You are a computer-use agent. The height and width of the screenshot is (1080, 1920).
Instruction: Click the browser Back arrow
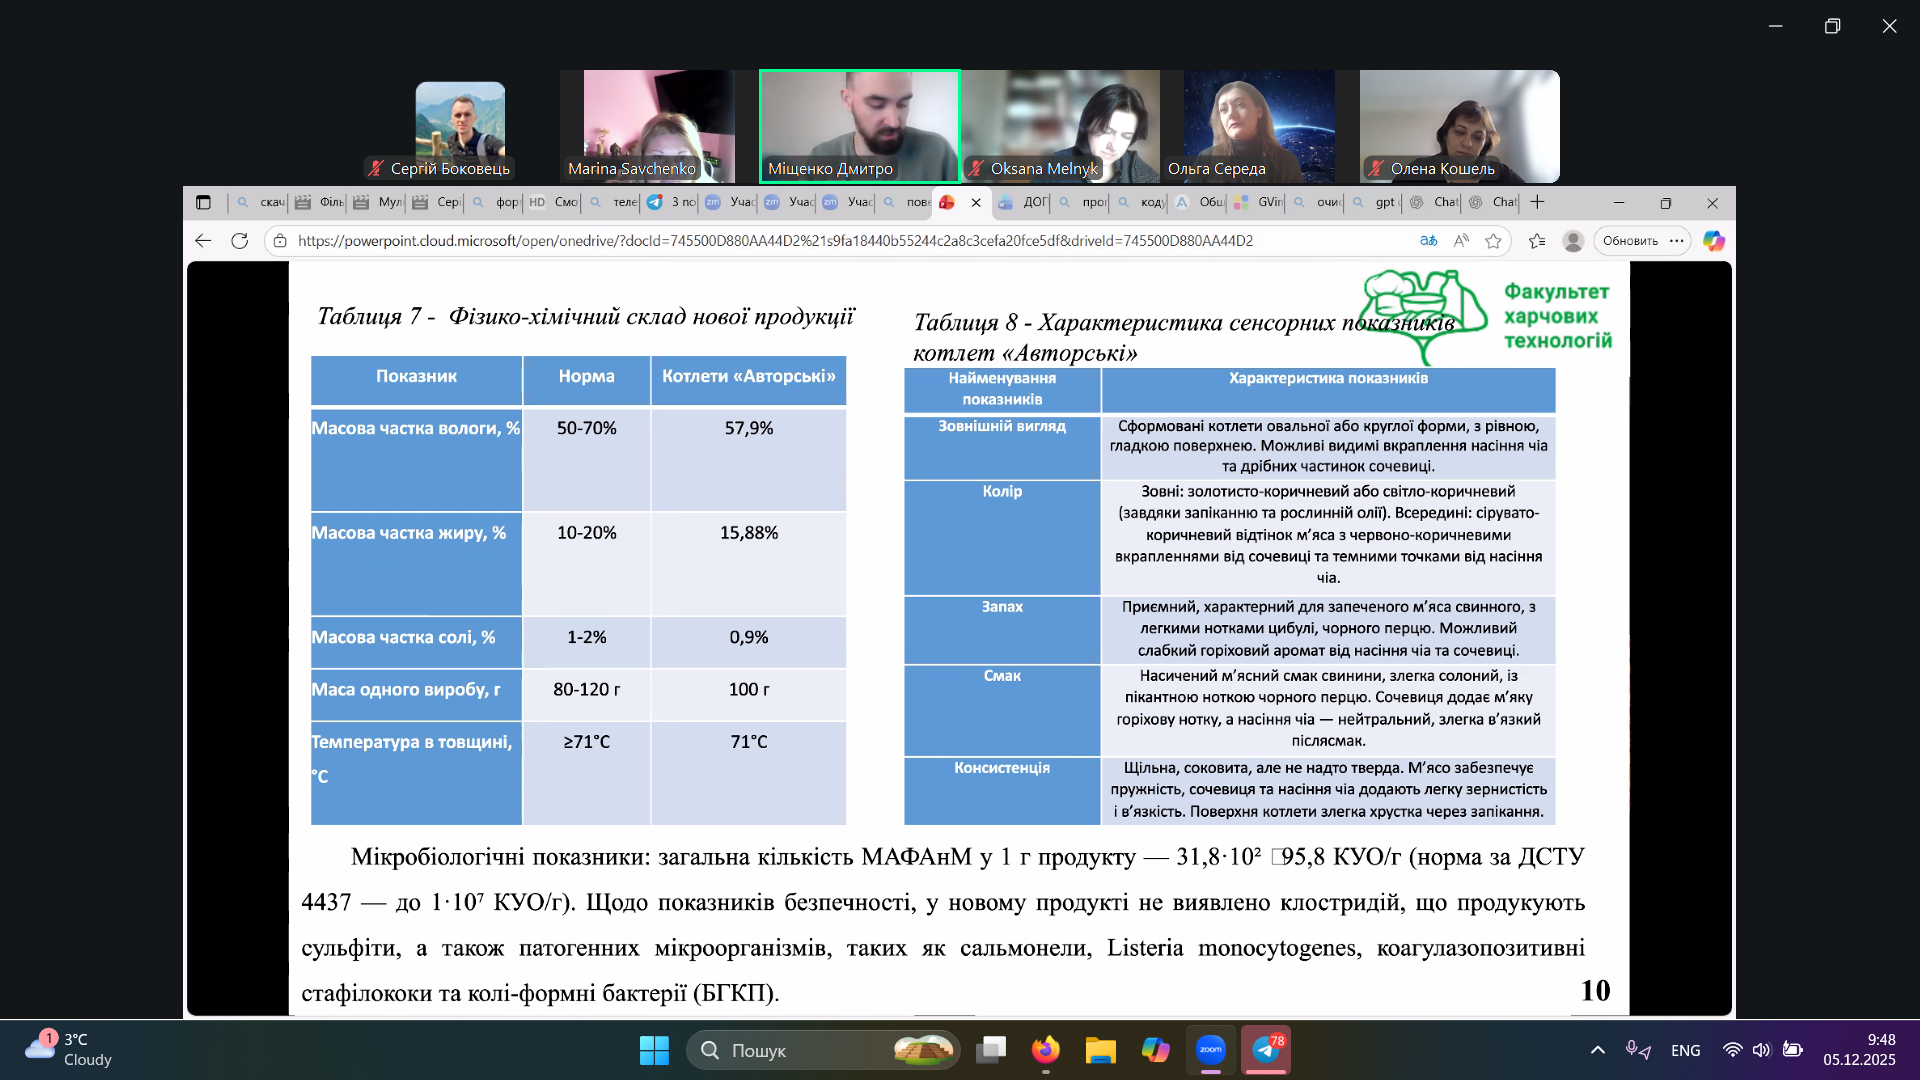(x=203, y=241)
